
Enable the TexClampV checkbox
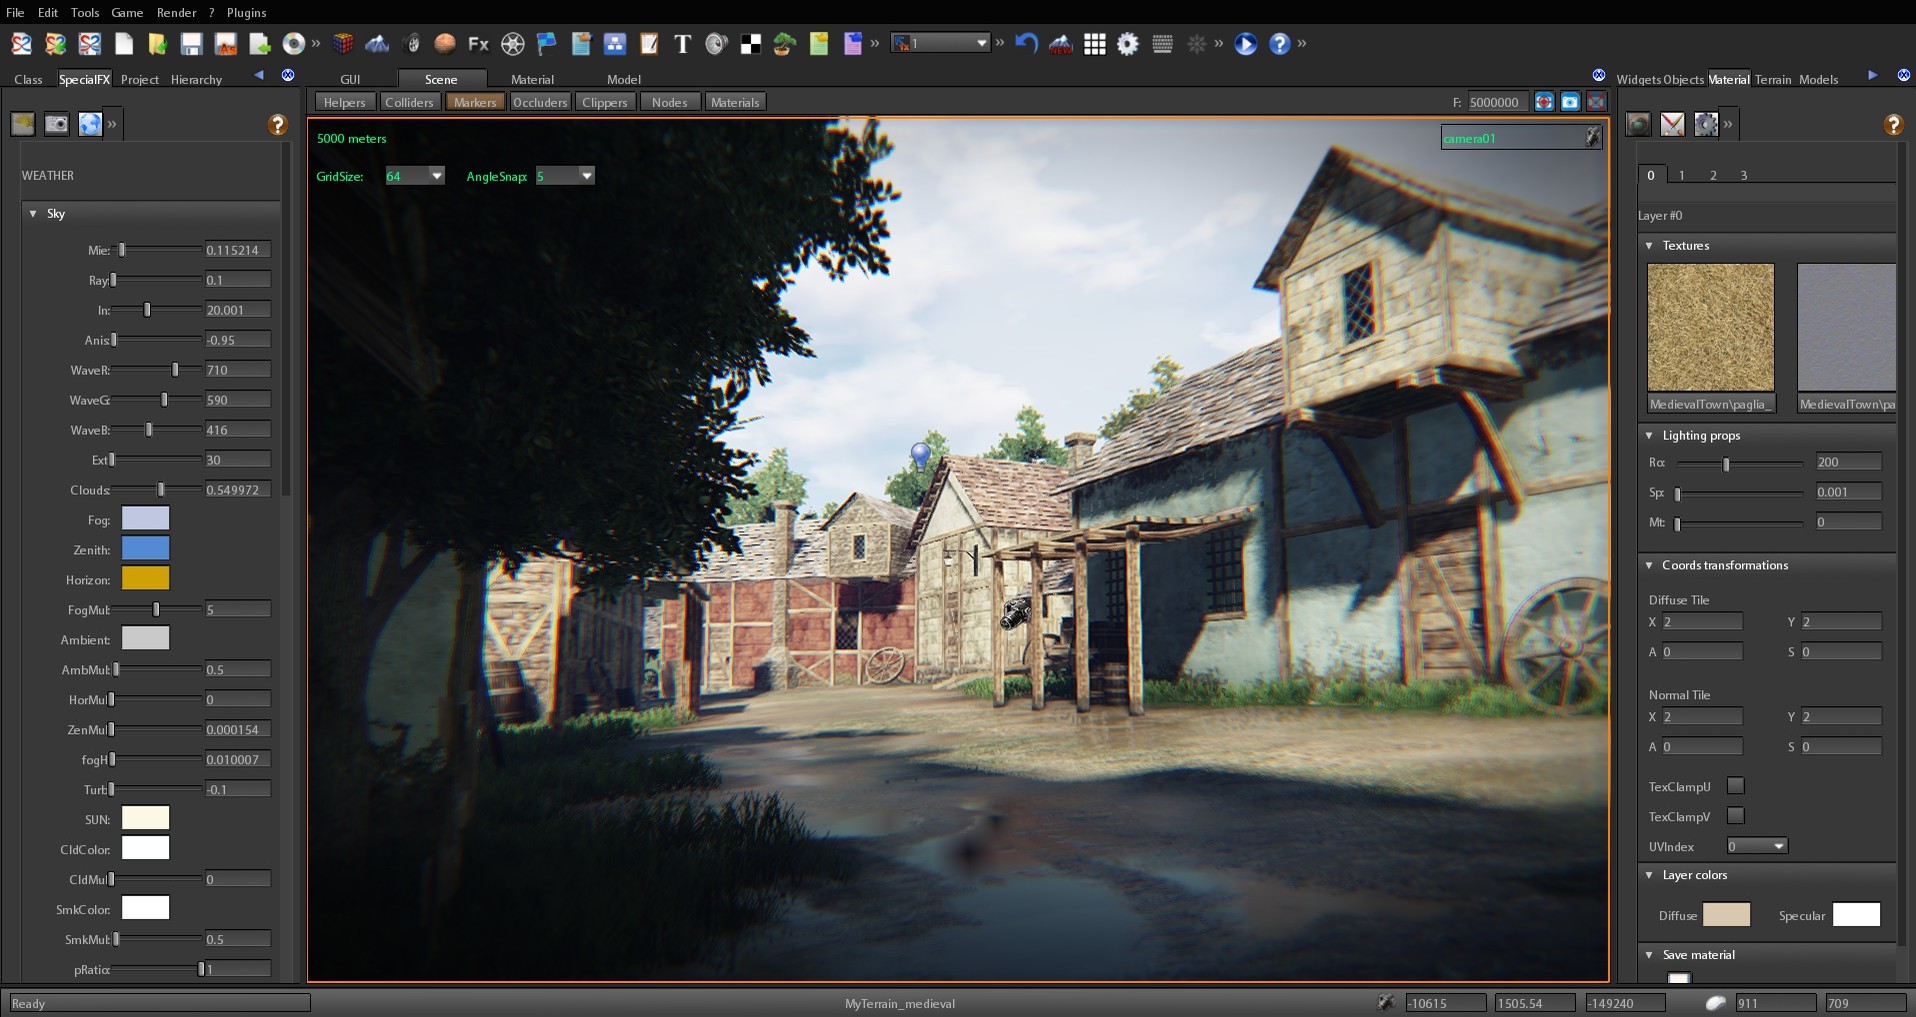coord(1737,817)
